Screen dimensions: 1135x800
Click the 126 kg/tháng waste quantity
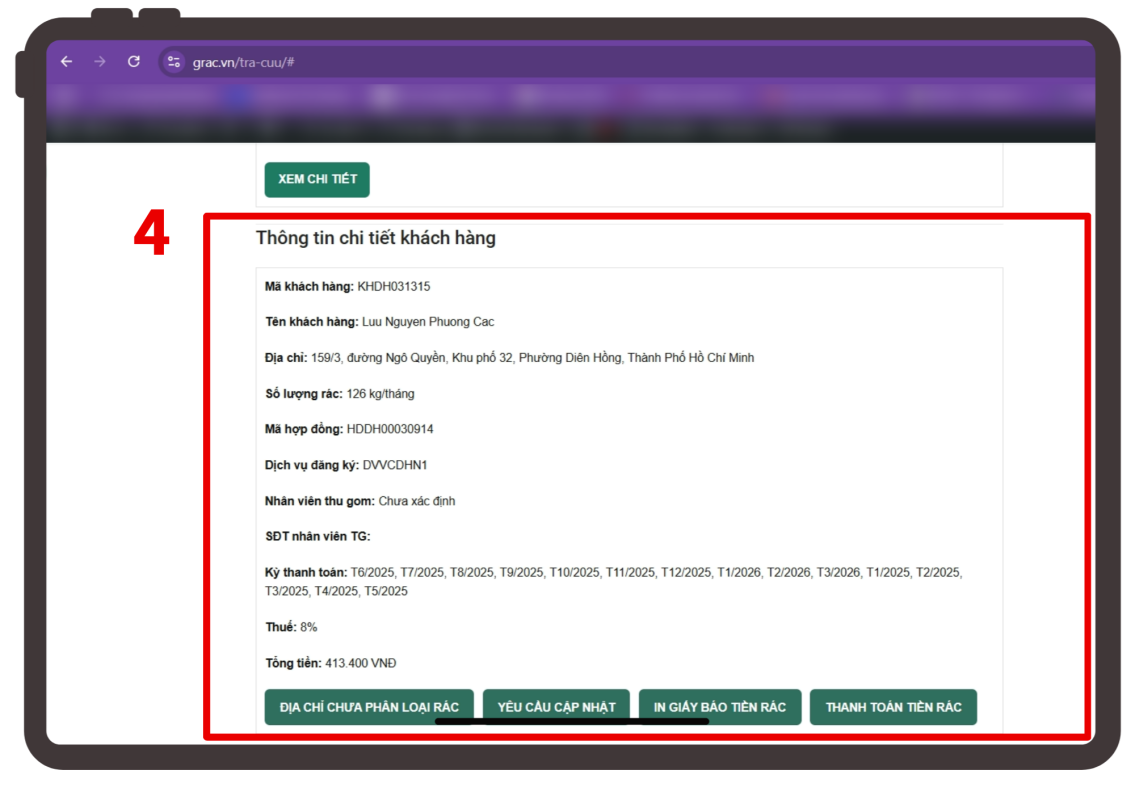[380, 394]
